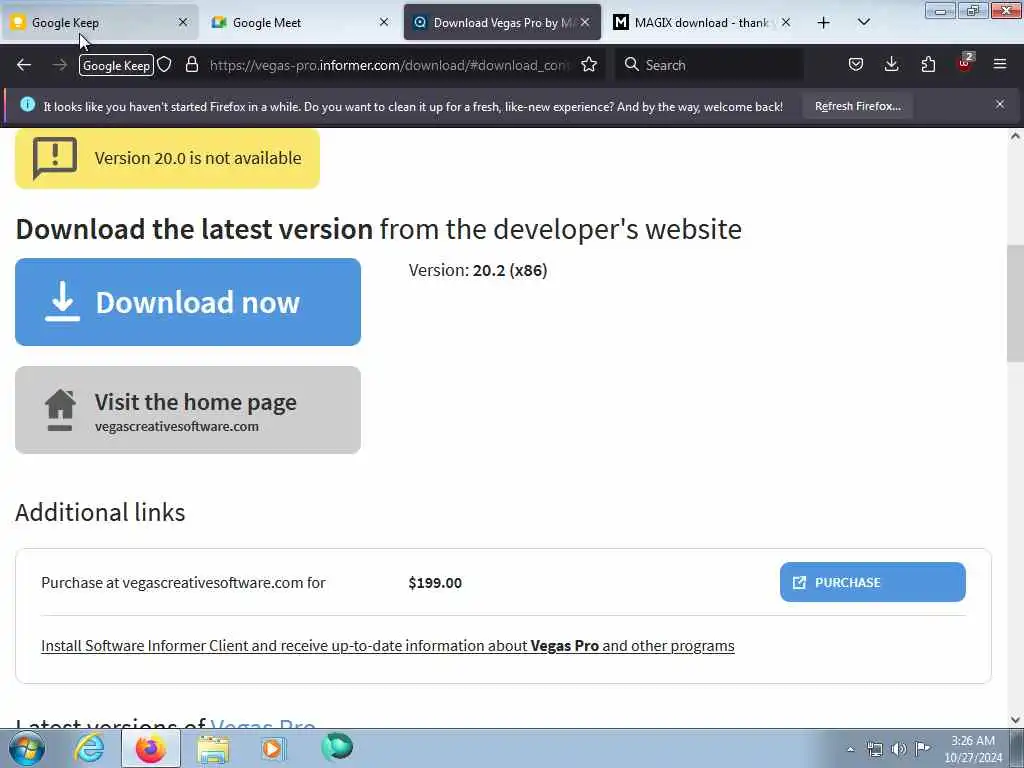
Task: Click the forward navigation arrow
Action: point(59,65)
